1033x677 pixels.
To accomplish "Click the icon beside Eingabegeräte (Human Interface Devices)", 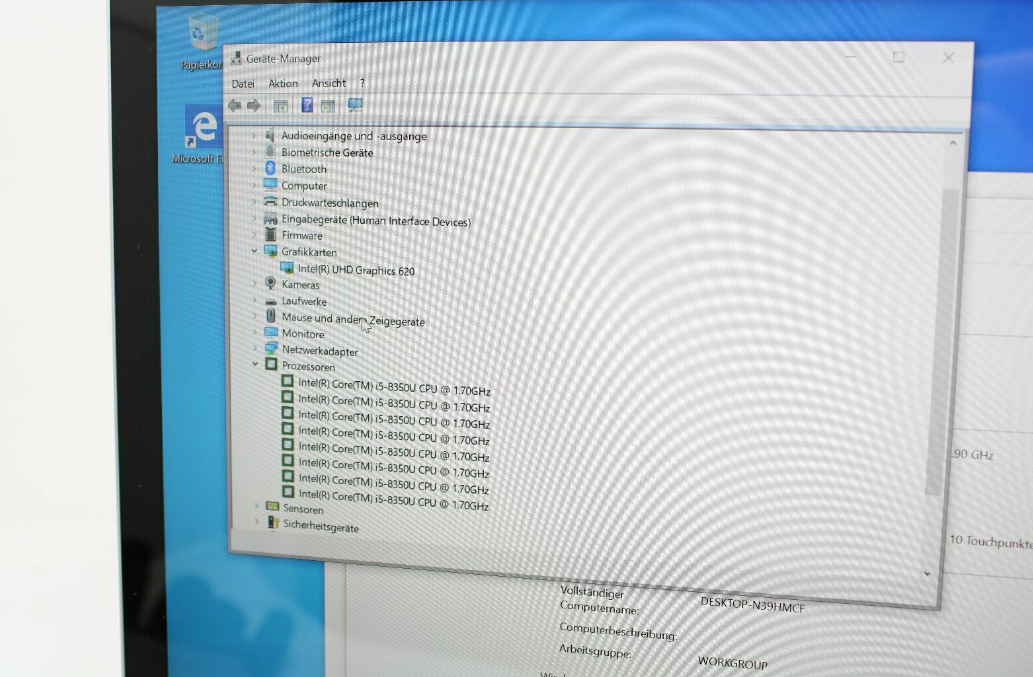I will pos(270,218).
